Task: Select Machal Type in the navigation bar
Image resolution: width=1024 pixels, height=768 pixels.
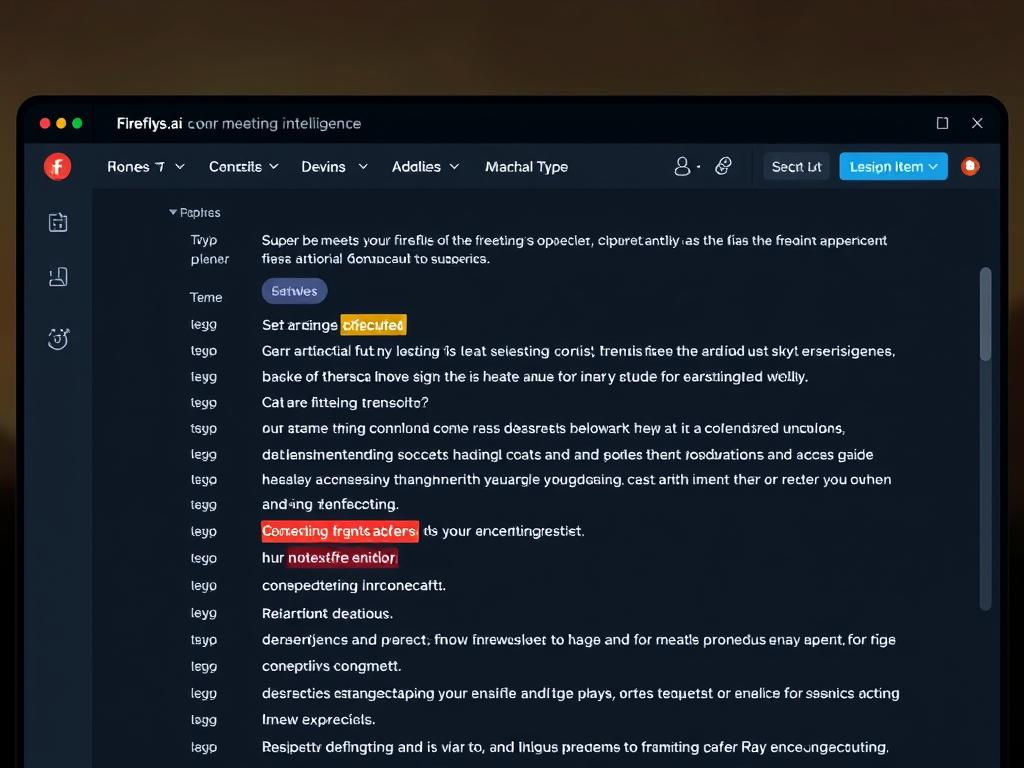Action: coord(526,167)
